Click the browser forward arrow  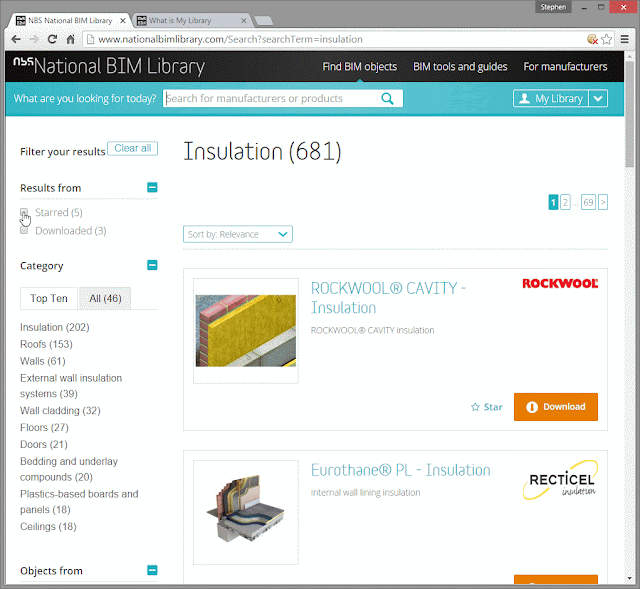pos(34,39)
